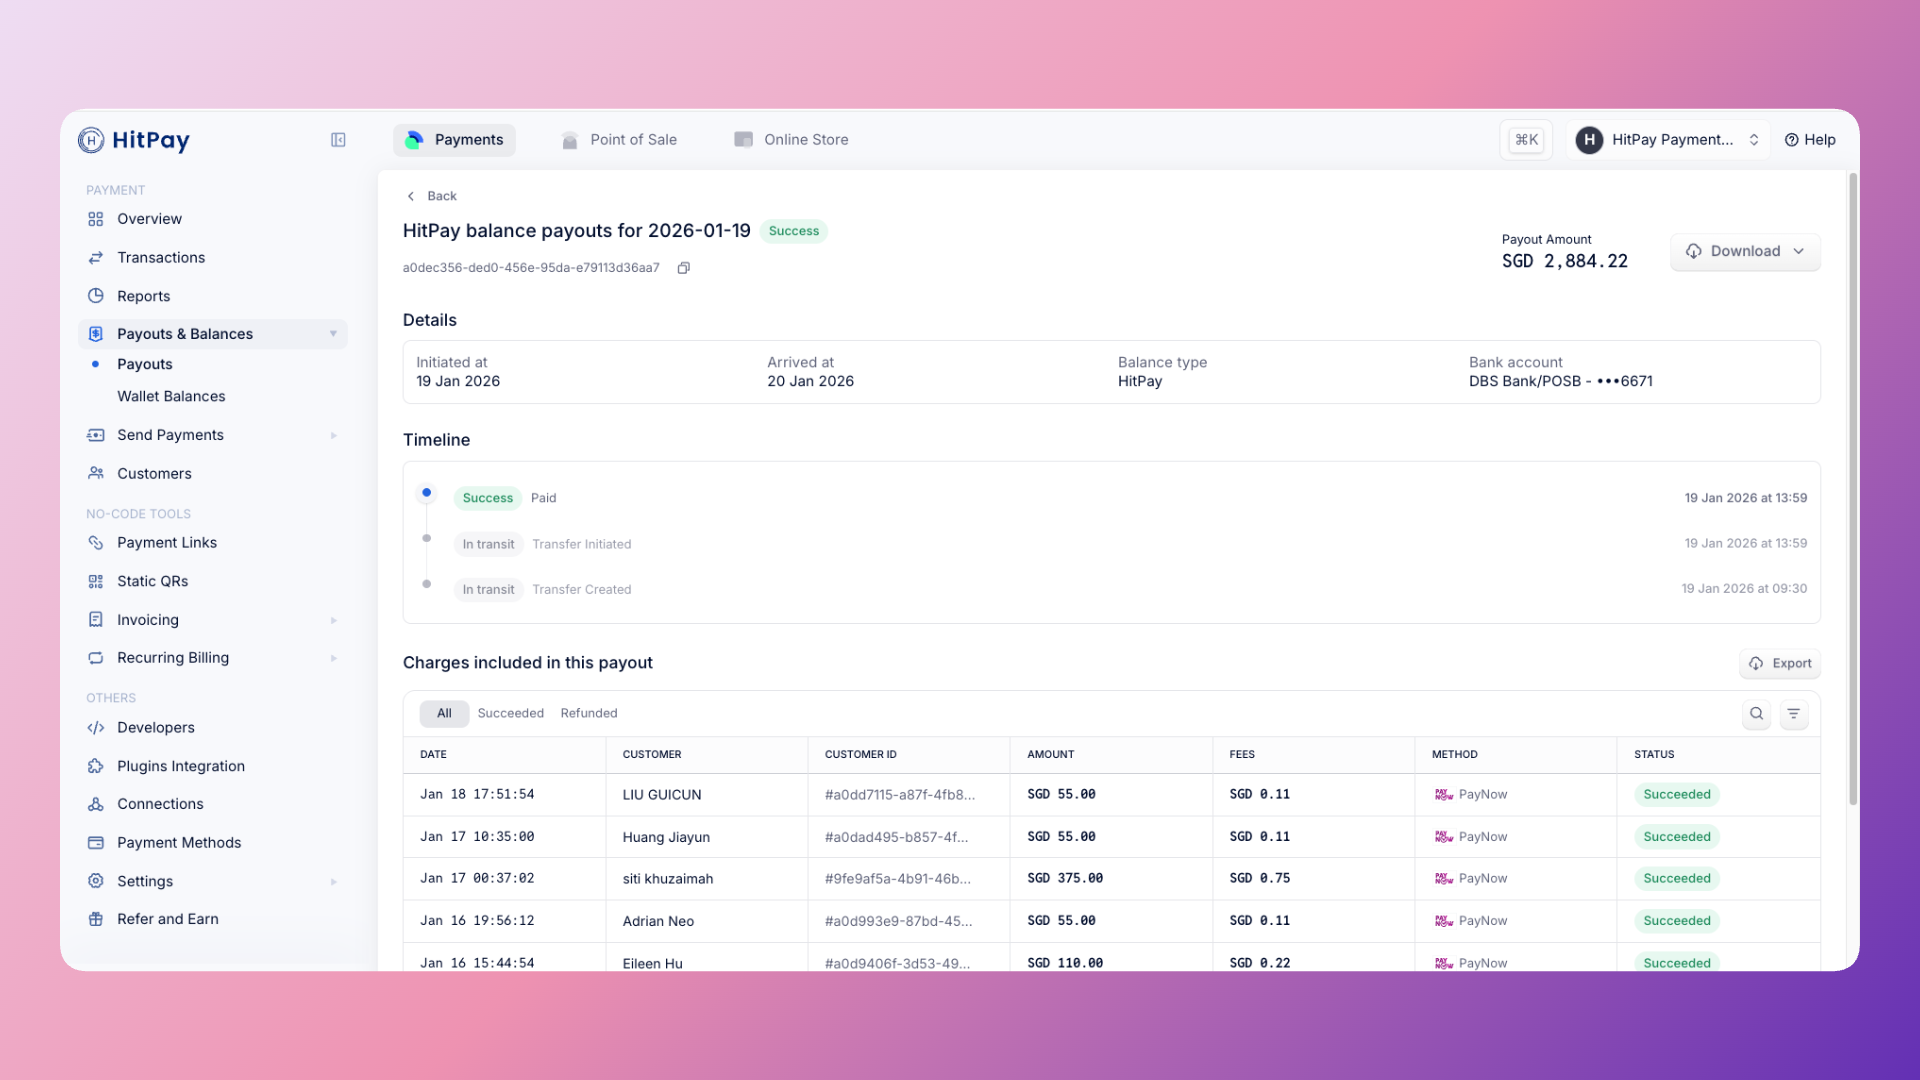1920x1080 pixels.
Task: Show All charges filter
Action: [x=444, y=714]
